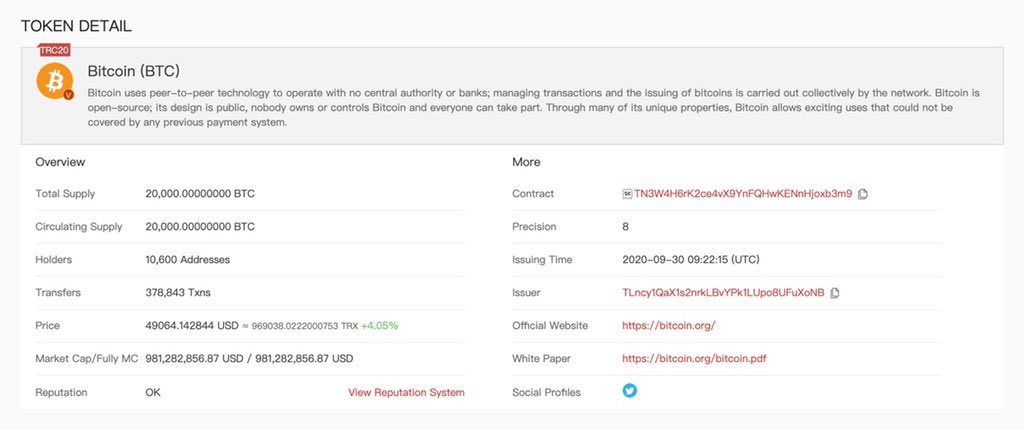The height and width of the screenshot is (430, 1024).
Task: Click the Total Supply label
Action: click(65, 193)
